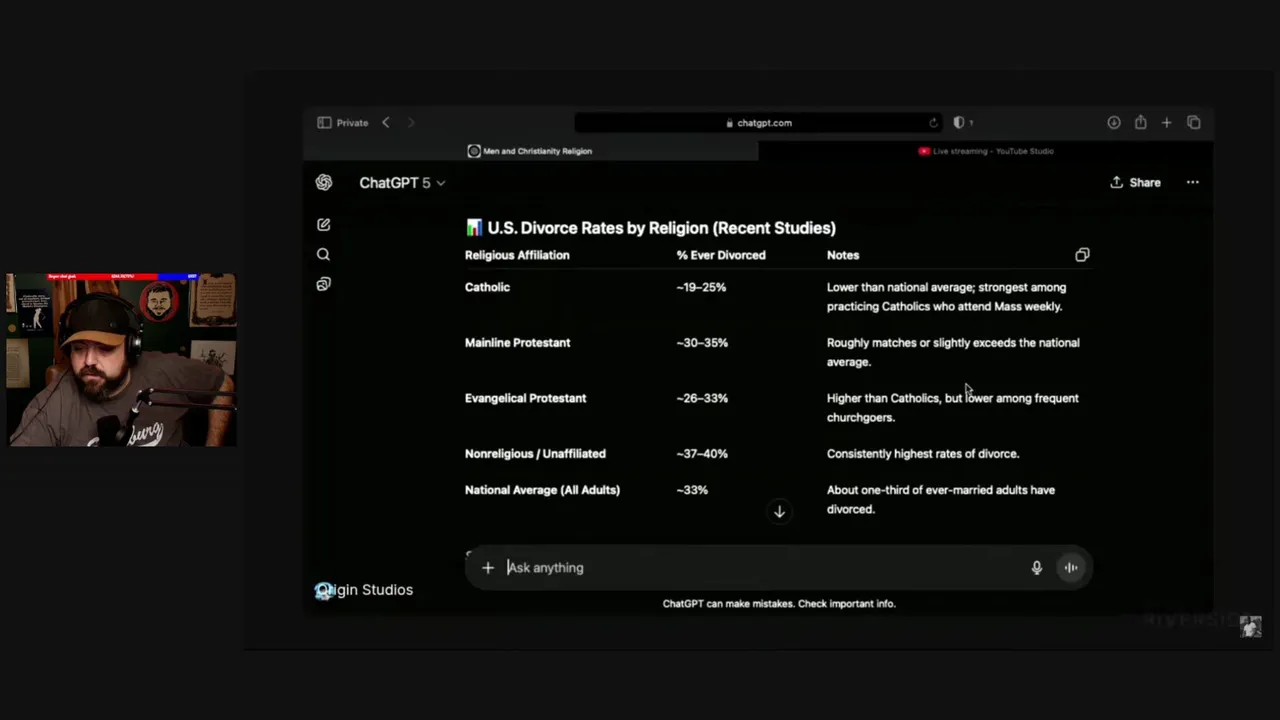The width and height of the screenshot is (1280, 720).
Task: Click the ~33% national average cell
Action: [692, 490]
